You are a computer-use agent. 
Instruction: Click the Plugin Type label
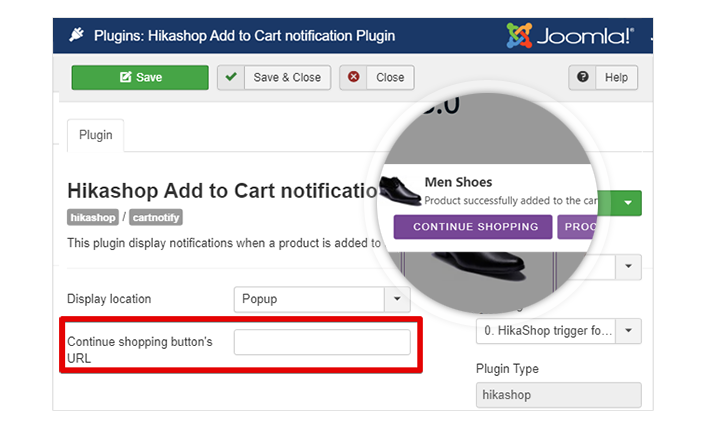click(508, 369)
